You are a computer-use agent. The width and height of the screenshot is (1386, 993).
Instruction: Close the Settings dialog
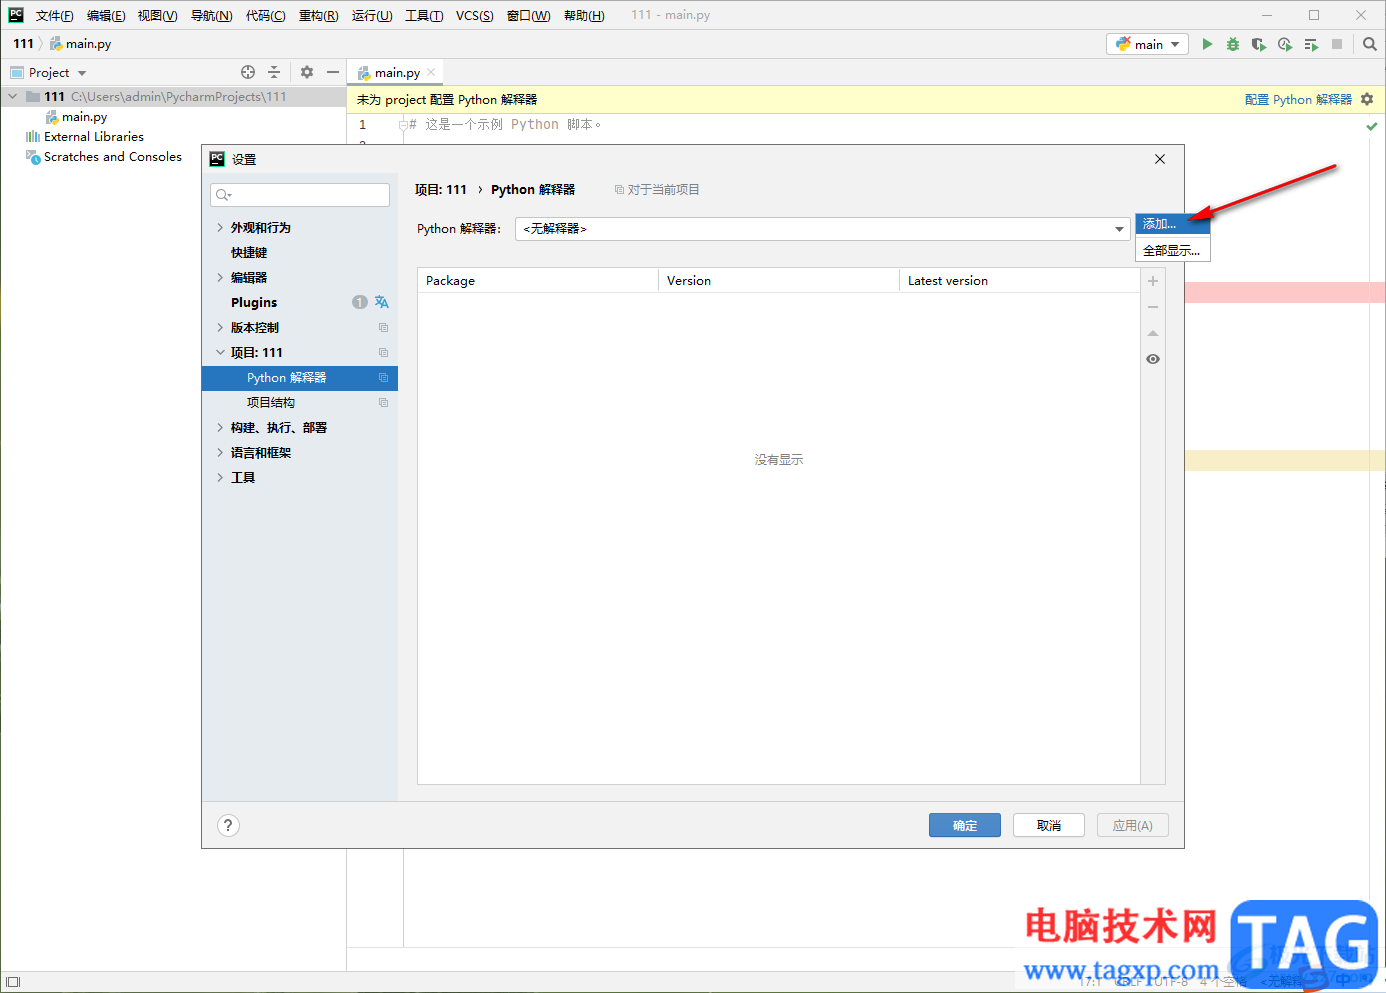[1160, 159]
